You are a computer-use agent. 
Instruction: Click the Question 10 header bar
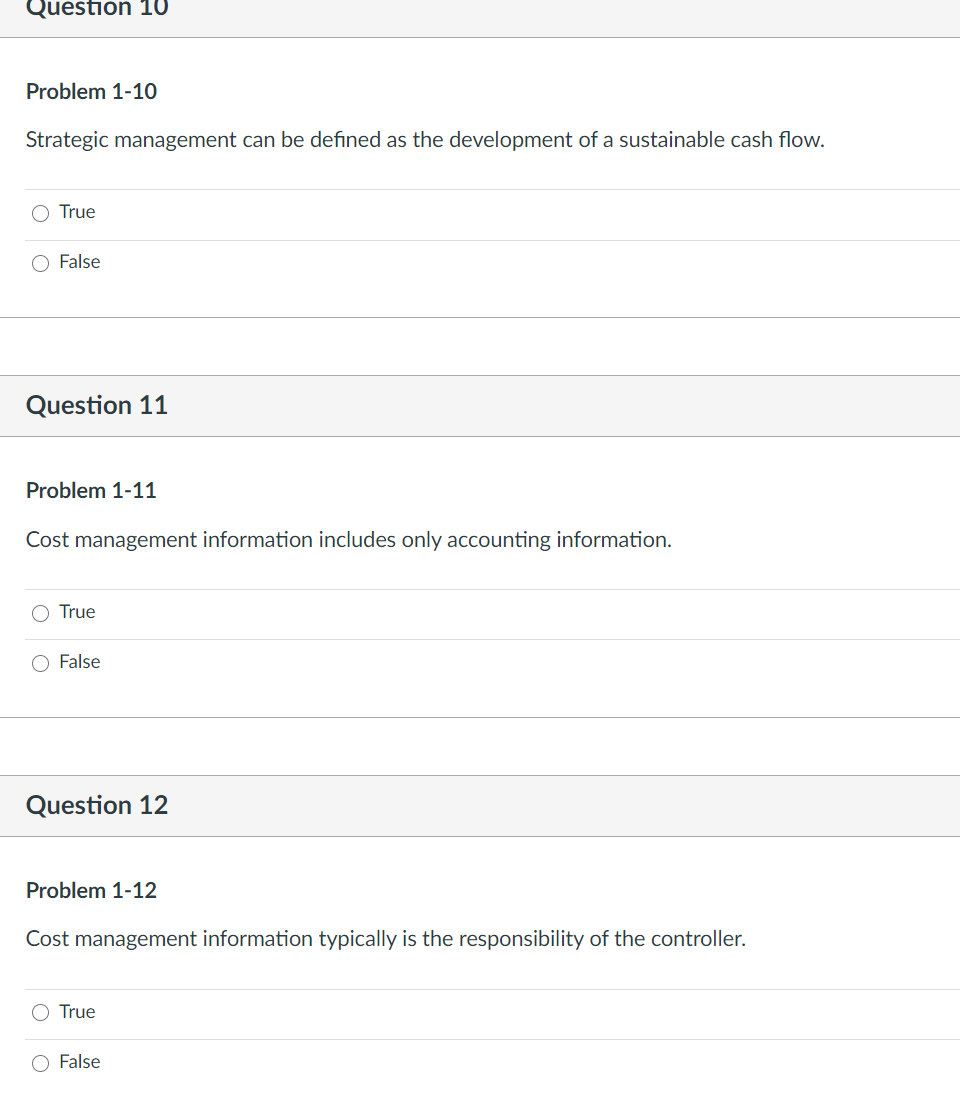(96, 10)
